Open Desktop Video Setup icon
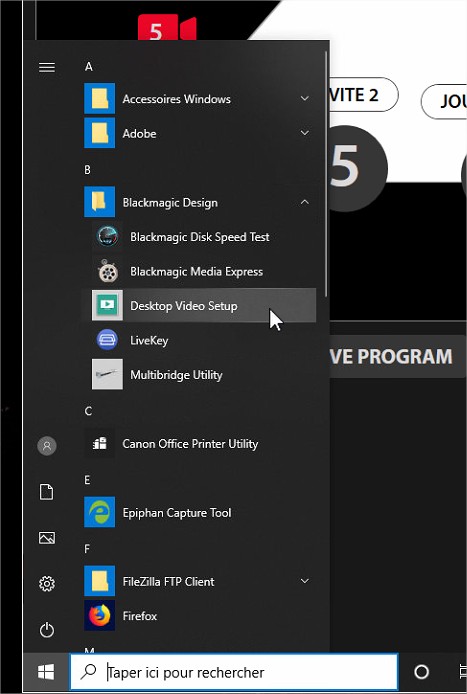The width and height of the screenshot is (467, 694). [107, 305]
